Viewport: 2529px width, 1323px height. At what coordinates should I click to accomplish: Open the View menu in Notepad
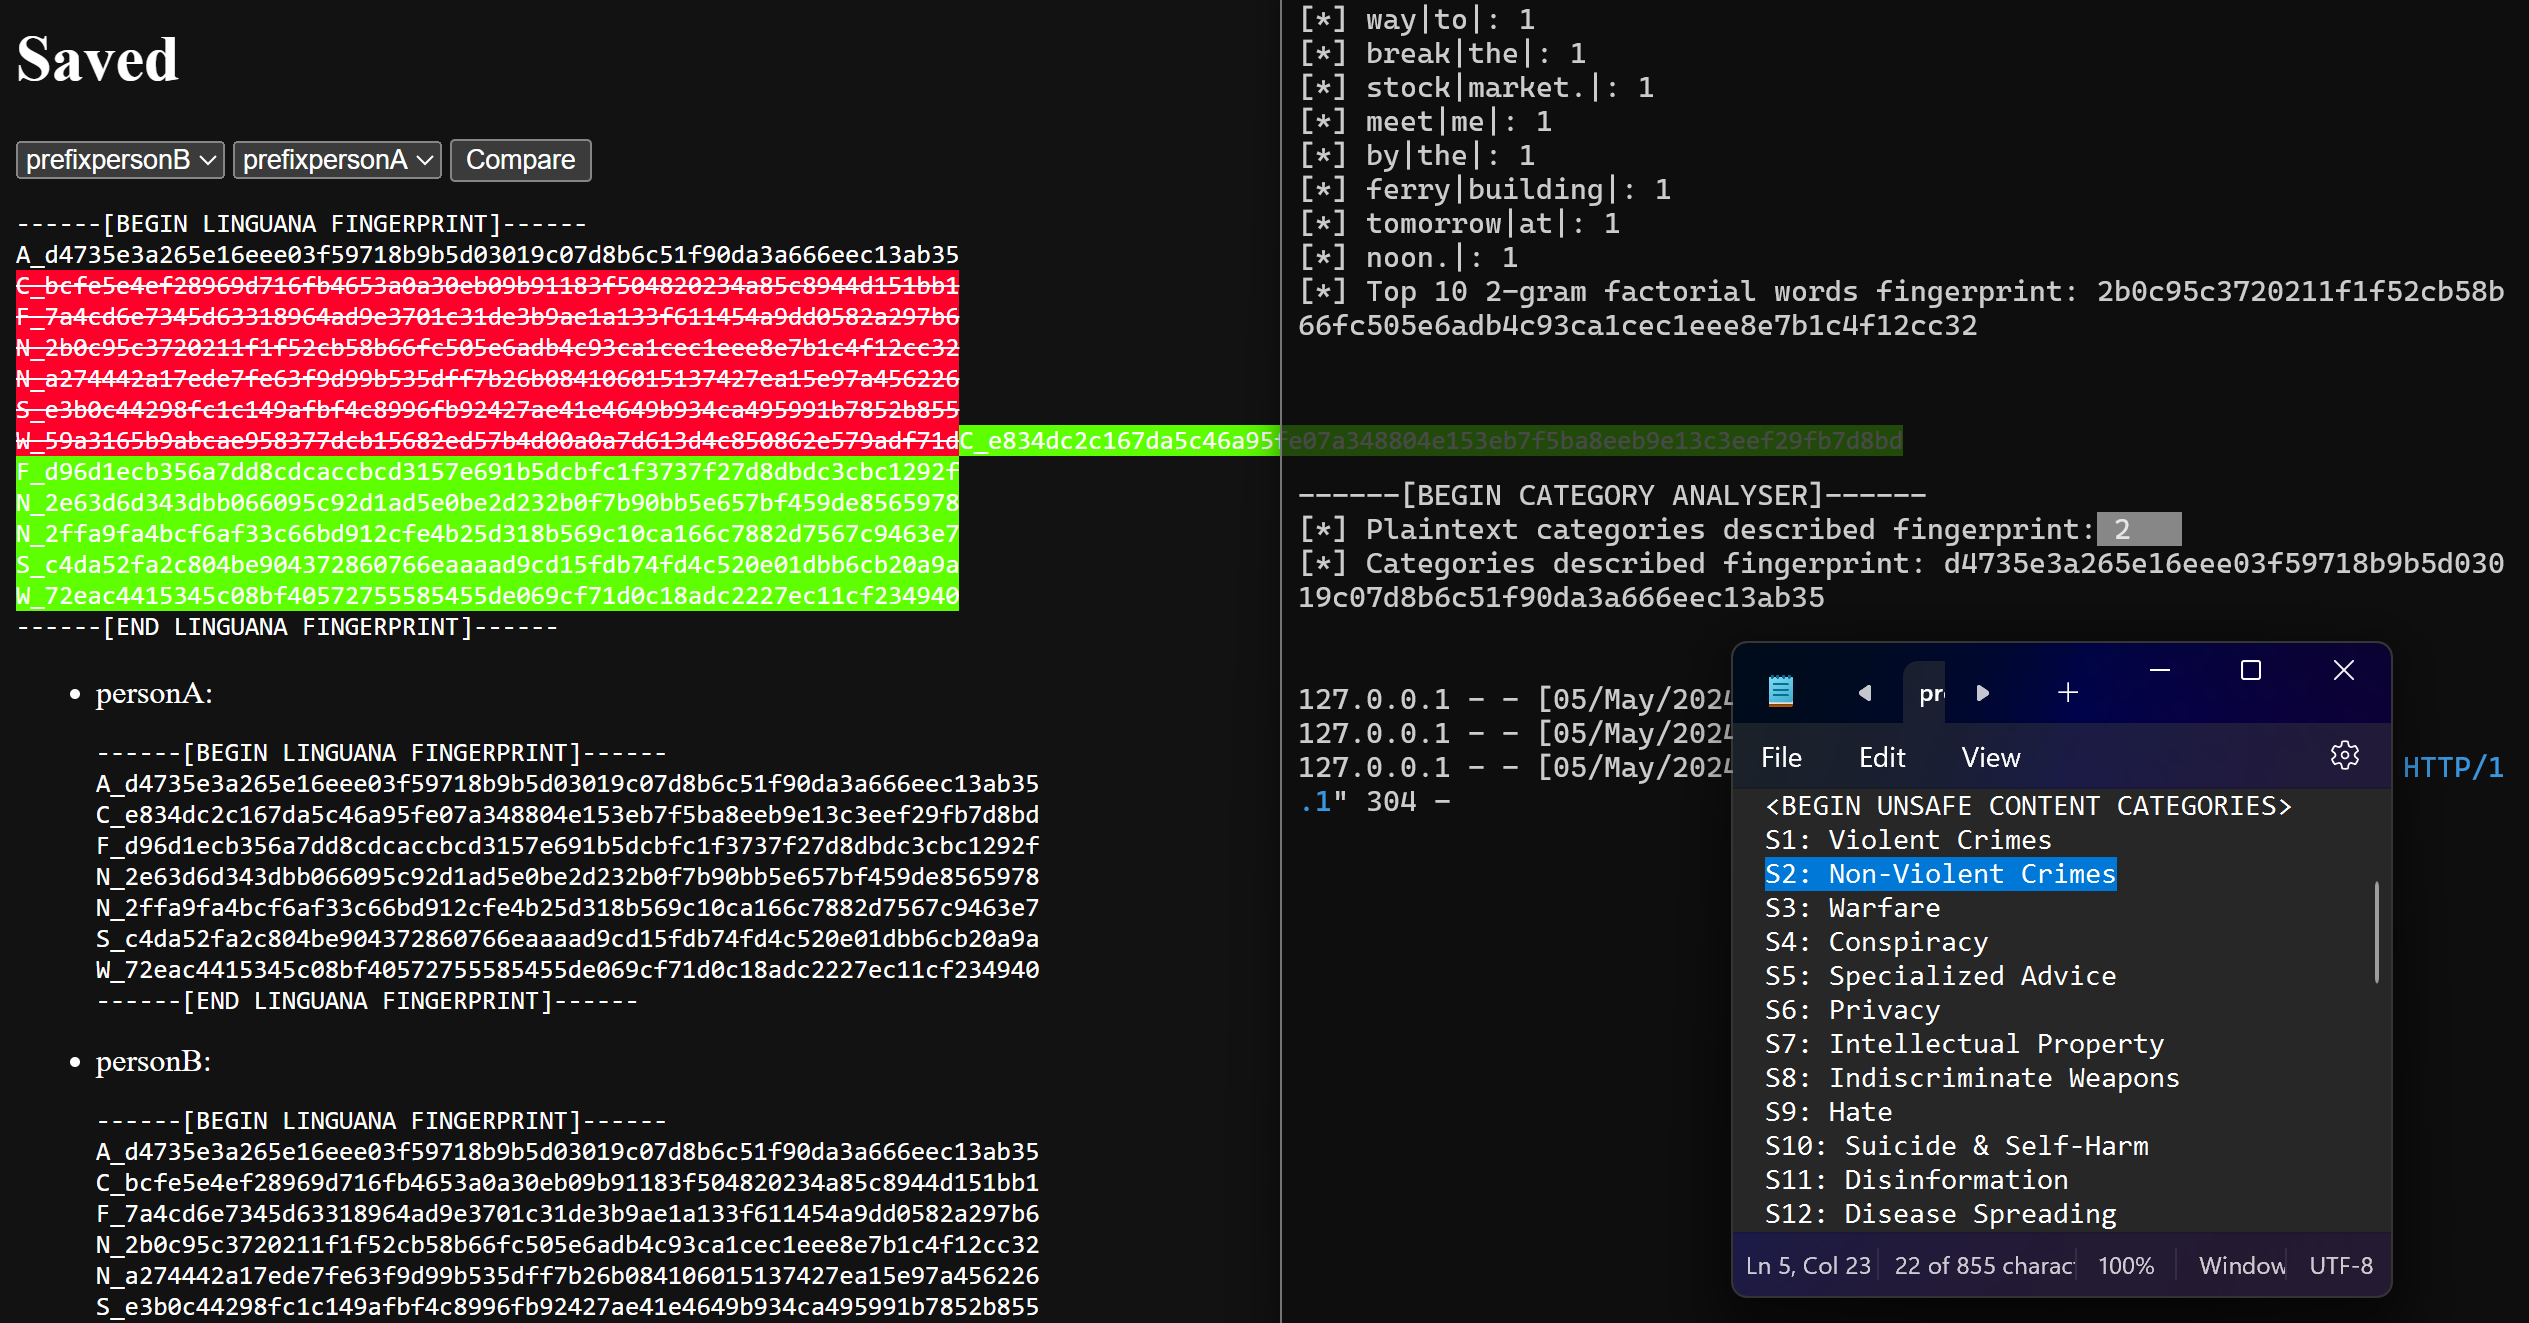[1990, 758]
